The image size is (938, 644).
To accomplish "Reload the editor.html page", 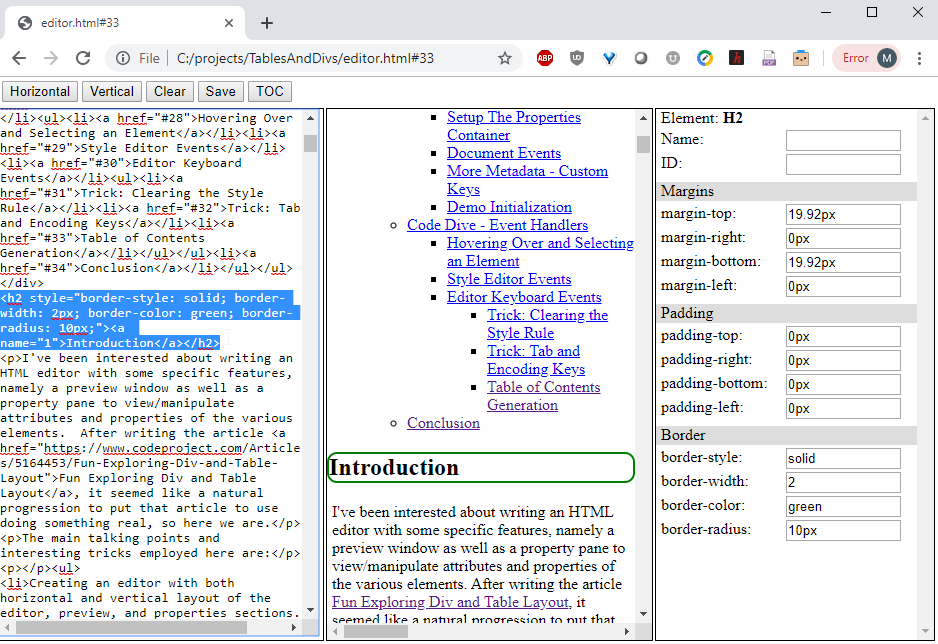I will (x=83, y=58).
